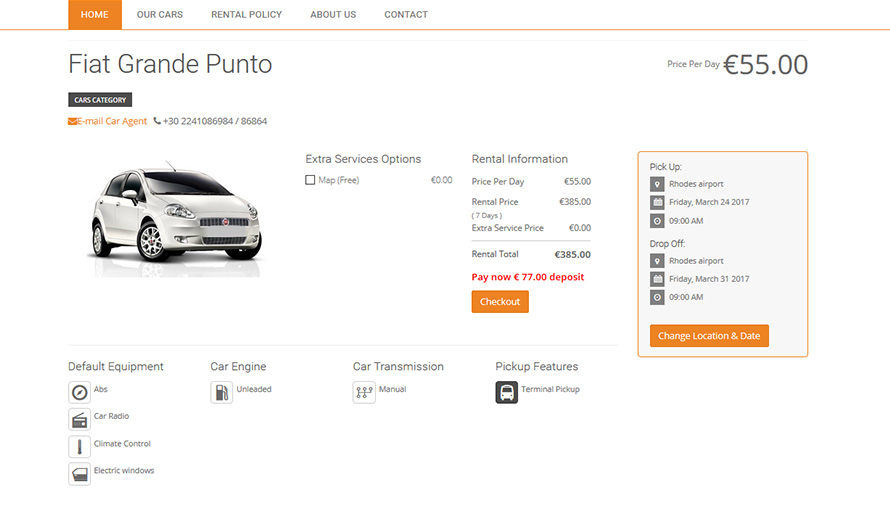Click the Drop Off 09:00 AM time
This screenshot has width=890, height=523.
(x=686, y=297)
